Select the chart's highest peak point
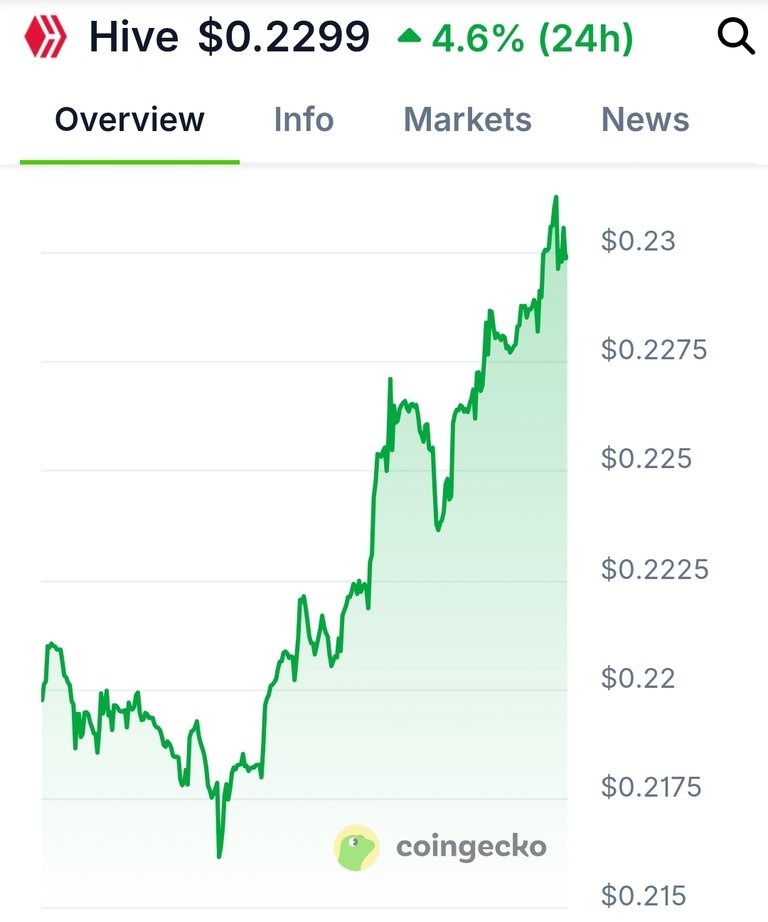The height and width of the screenshot is (922, 768). pos(556,198)
